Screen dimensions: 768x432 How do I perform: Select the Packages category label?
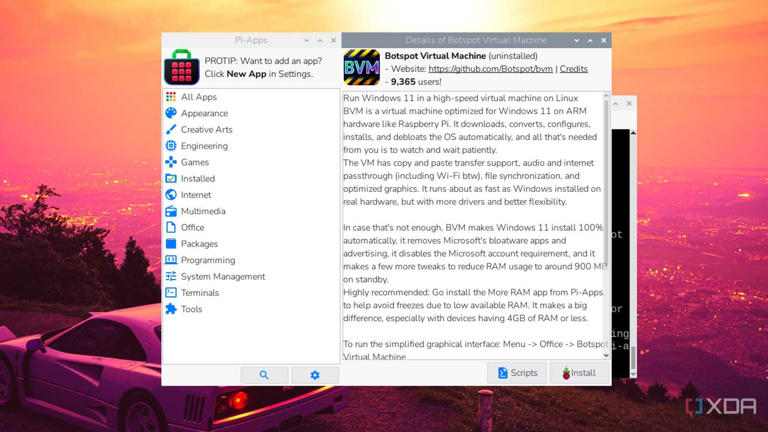coord(199,244)
